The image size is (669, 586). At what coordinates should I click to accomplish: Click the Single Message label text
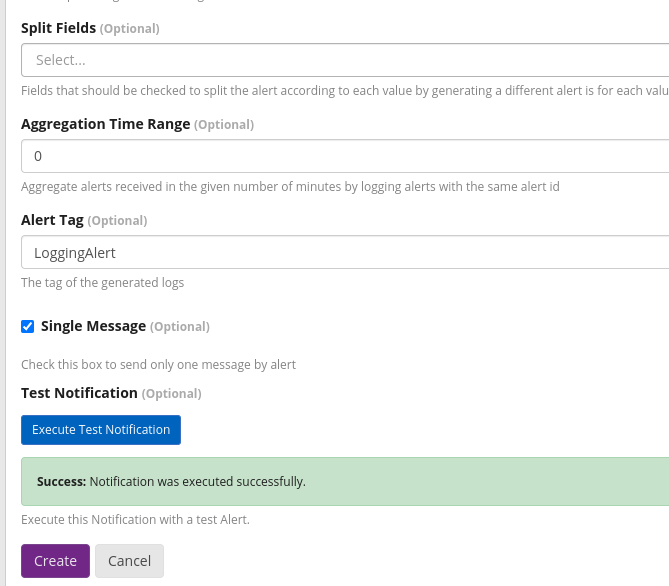click(93, 326)
